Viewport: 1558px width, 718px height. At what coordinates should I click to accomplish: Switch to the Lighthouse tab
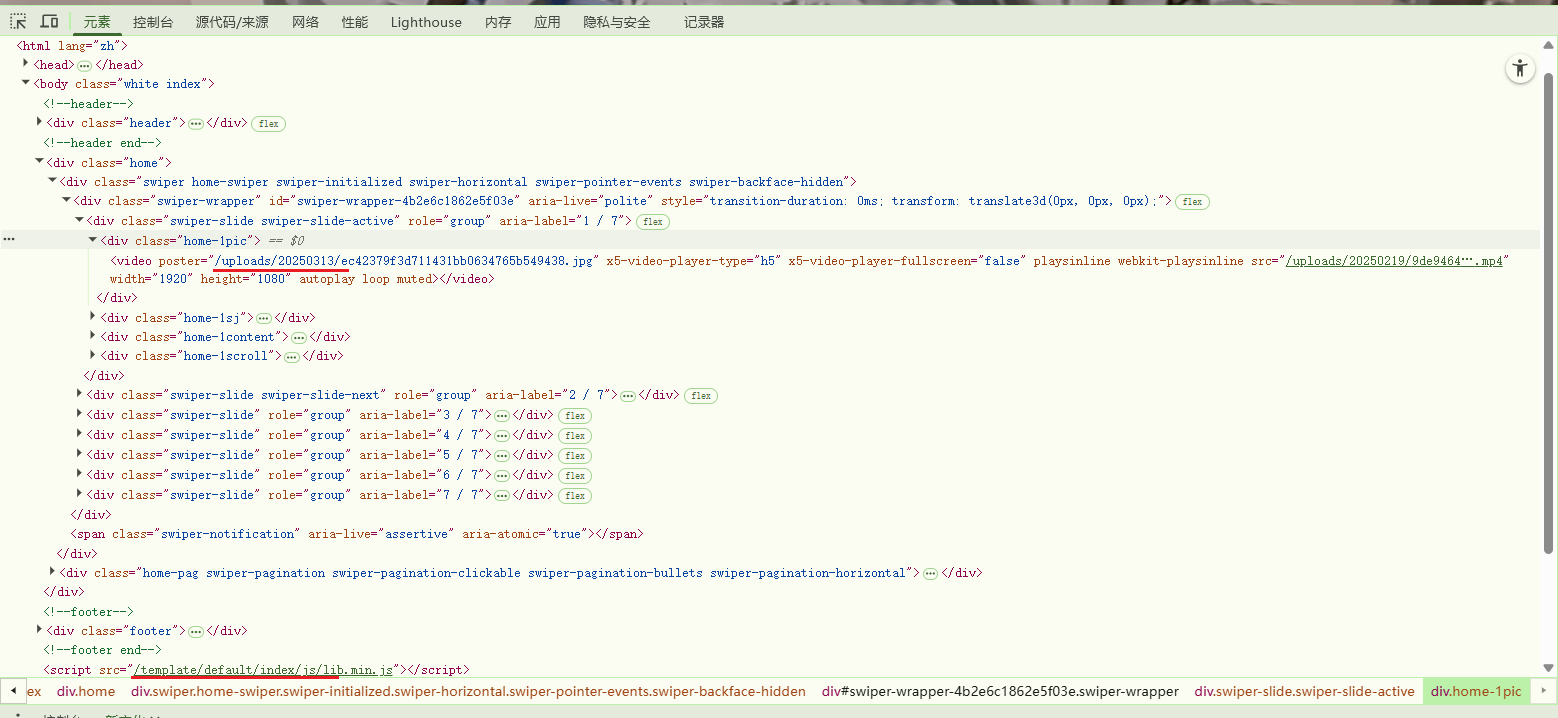click(x=426, y=22)
